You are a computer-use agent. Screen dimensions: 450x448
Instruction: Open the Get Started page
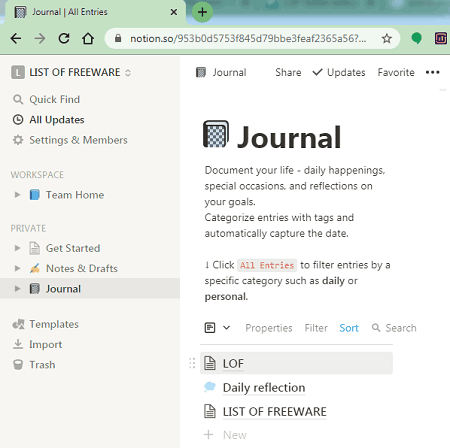click(x=73, y=248)
